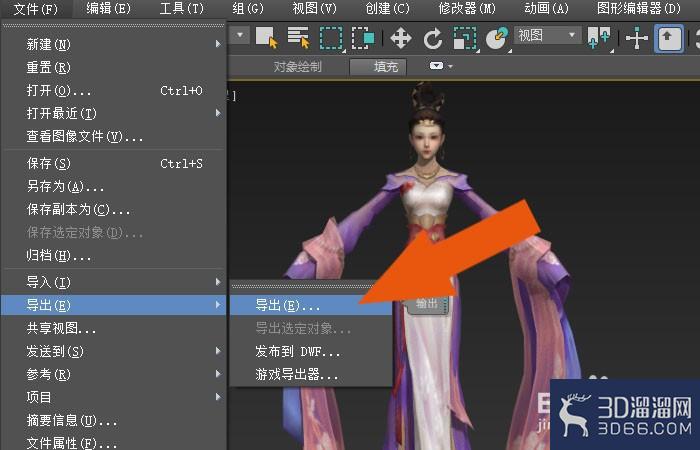The height and width of the screenshot is (450, 700).
Task: Choose 文件属性(F)... menu entry
Action: tap(114, 443)
